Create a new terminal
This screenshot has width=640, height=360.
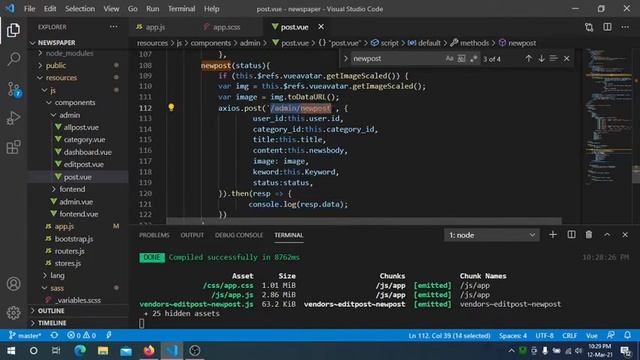point(553,235)
